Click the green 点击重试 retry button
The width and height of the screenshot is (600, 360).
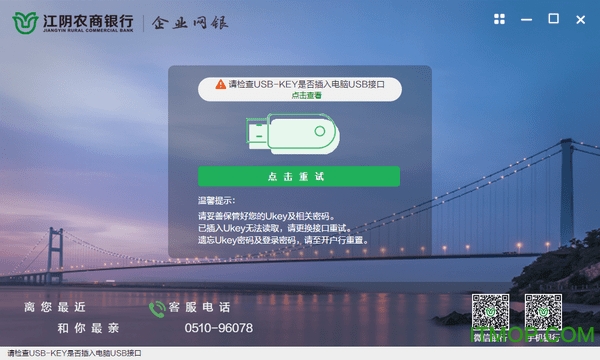coord(299,176)
